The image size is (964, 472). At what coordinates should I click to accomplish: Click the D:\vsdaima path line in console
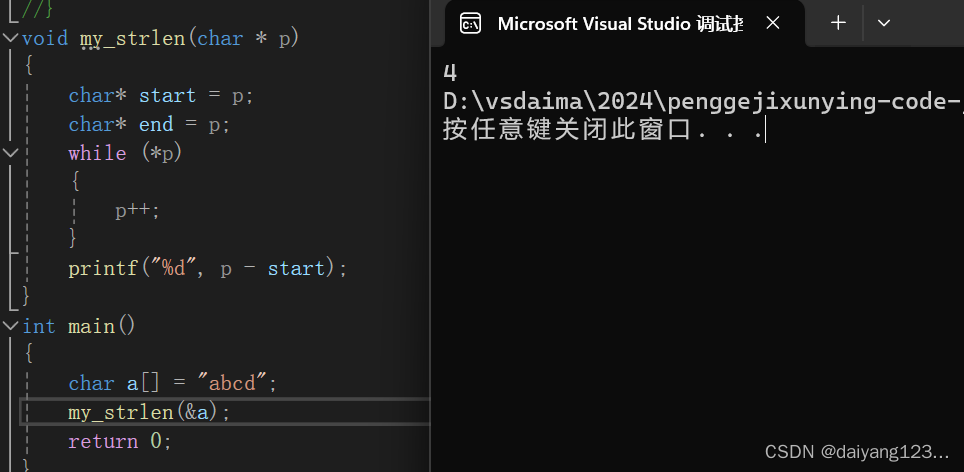[700, 101]
